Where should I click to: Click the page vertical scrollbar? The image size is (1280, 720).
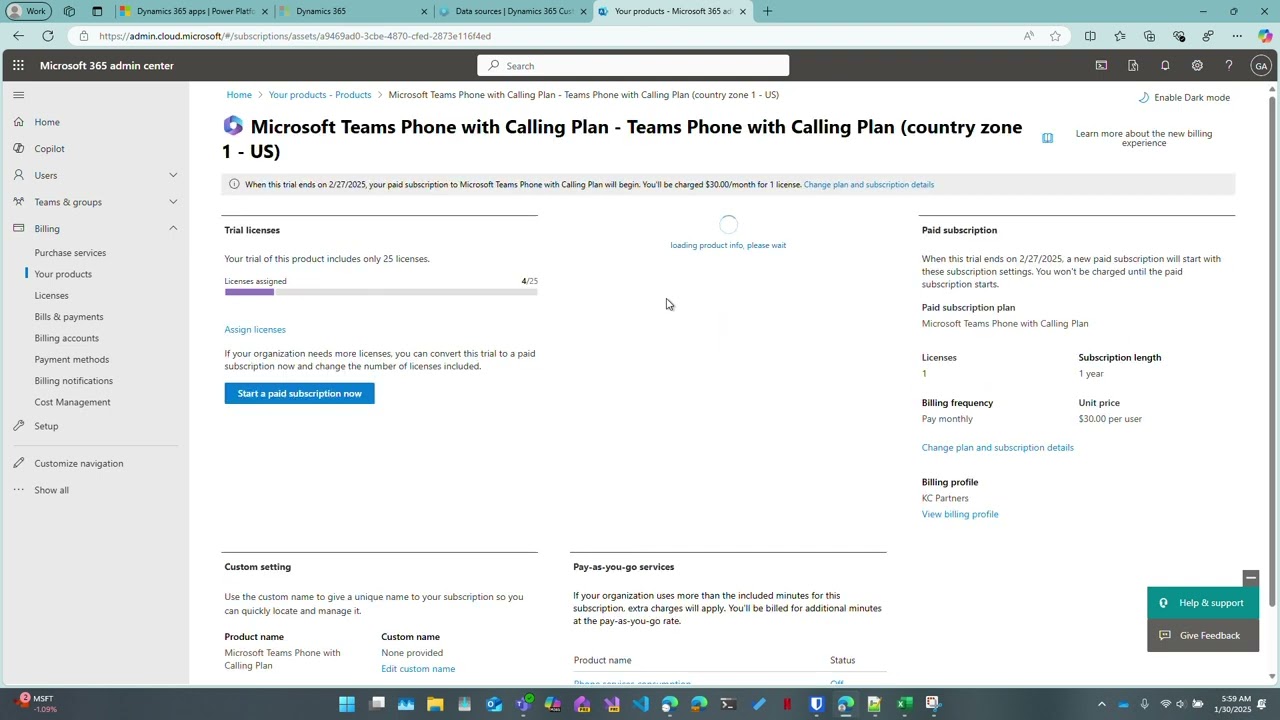(1272, 350)
